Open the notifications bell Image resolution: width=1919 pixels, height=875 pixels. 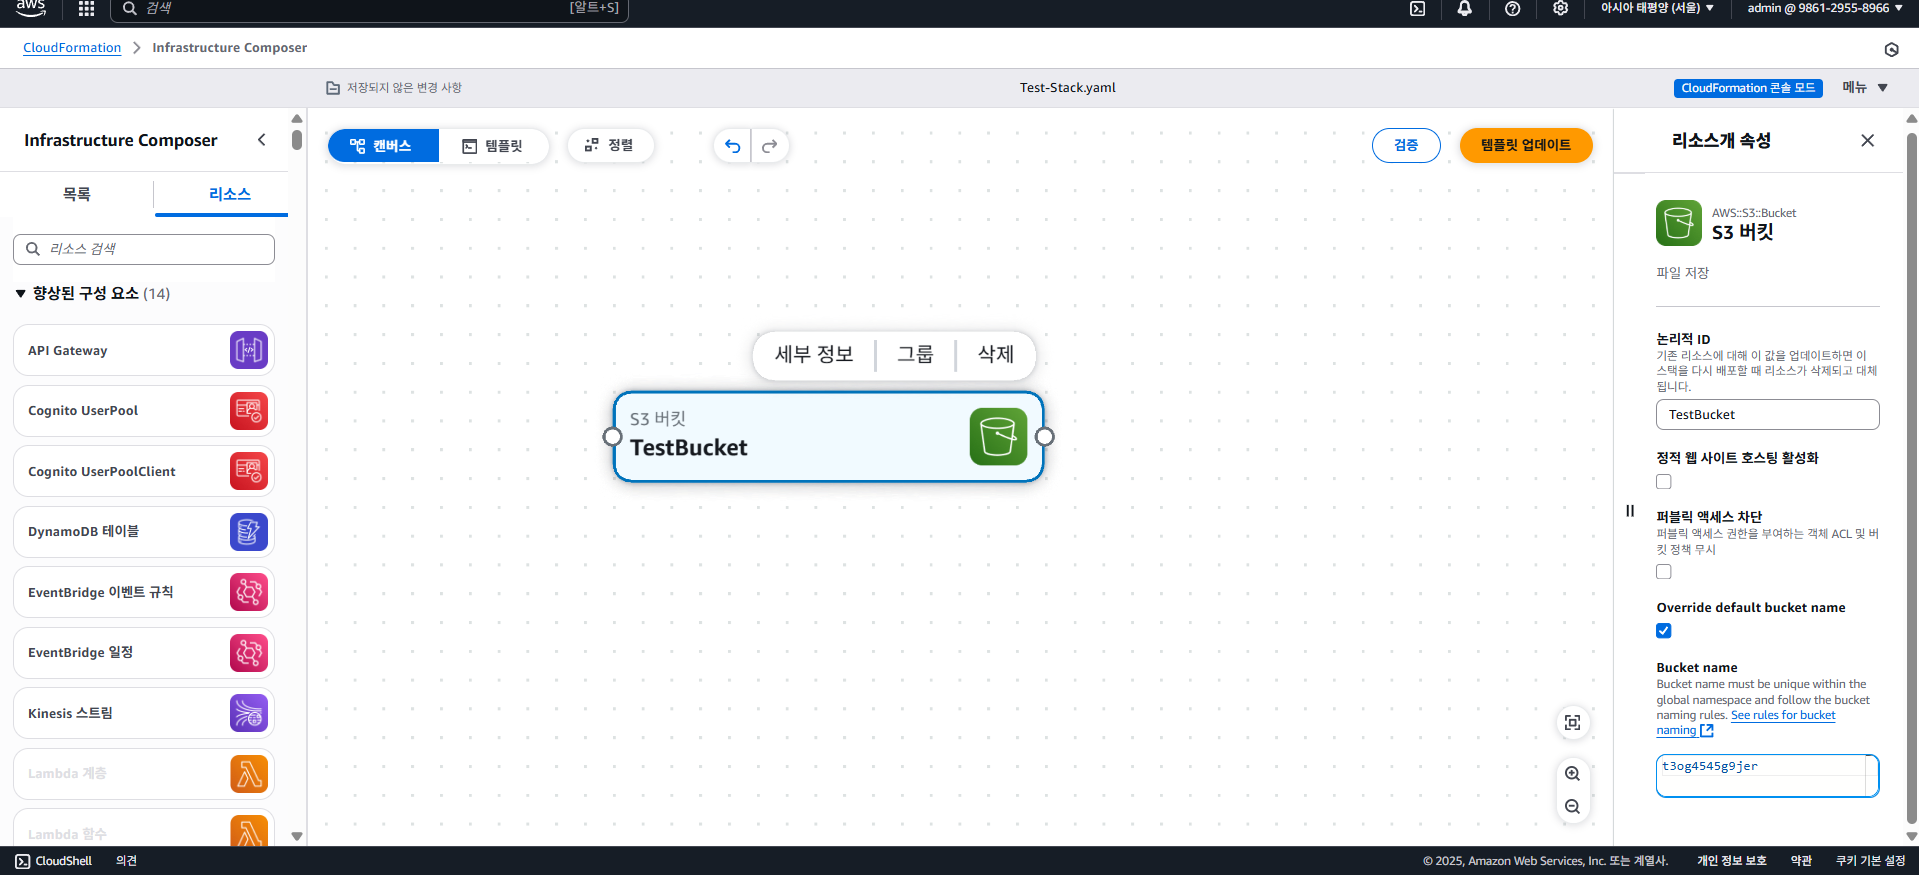(1464, 9)
